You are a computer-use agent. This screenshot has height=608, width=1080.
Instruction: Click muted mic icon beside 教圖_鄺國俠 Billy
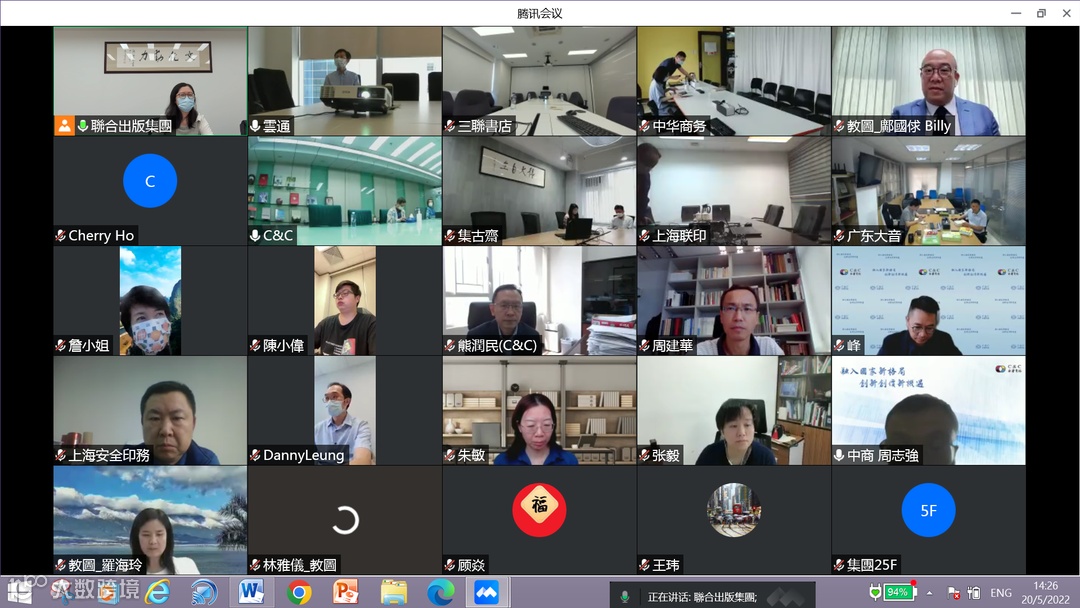[x=839, y=126]
